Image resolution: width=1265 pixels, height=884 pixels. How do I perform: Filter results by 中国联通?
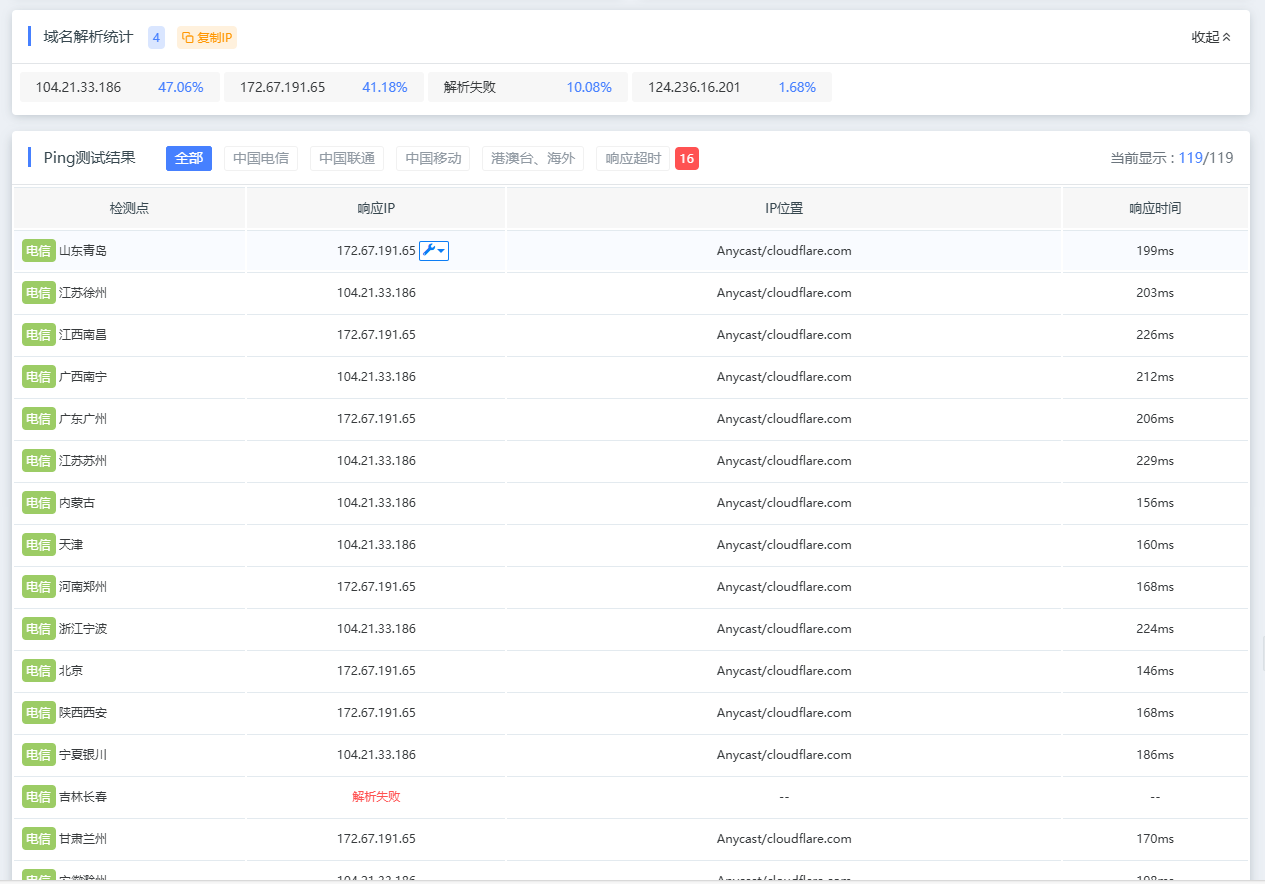coord(347,158)
